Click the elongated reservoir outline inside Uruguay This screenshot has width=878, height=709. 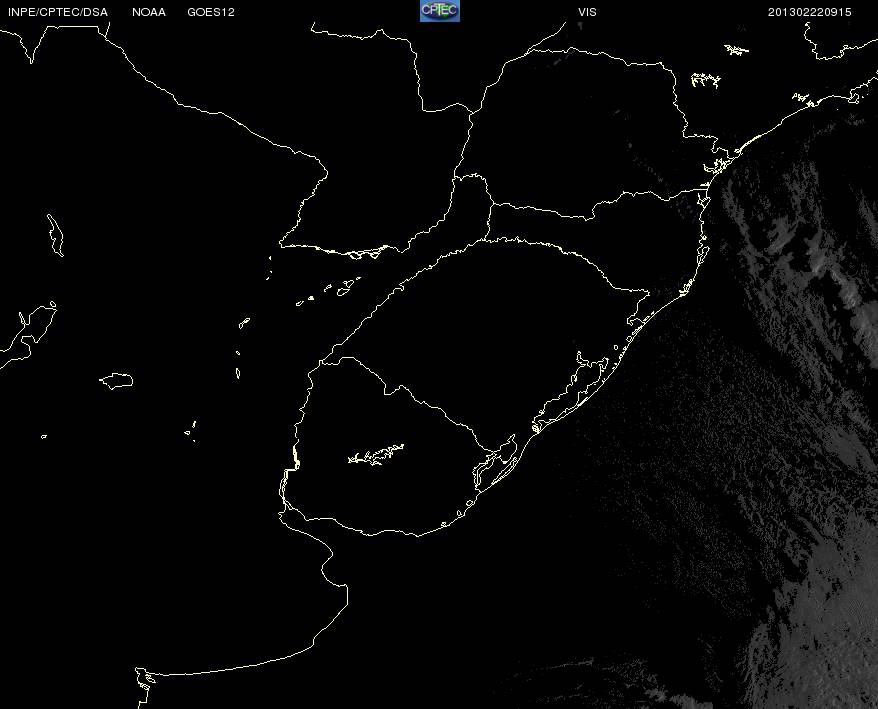376,455
